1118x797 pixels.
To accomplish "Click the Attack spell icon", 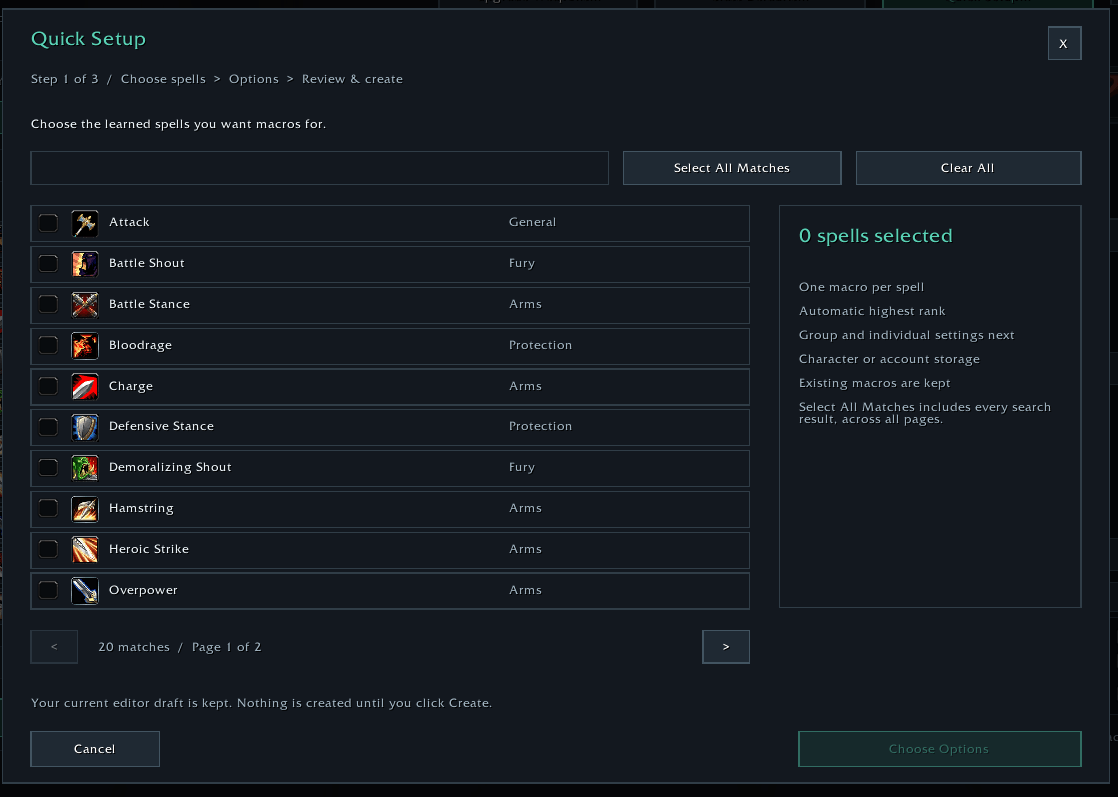I will (x=85, y=223).
